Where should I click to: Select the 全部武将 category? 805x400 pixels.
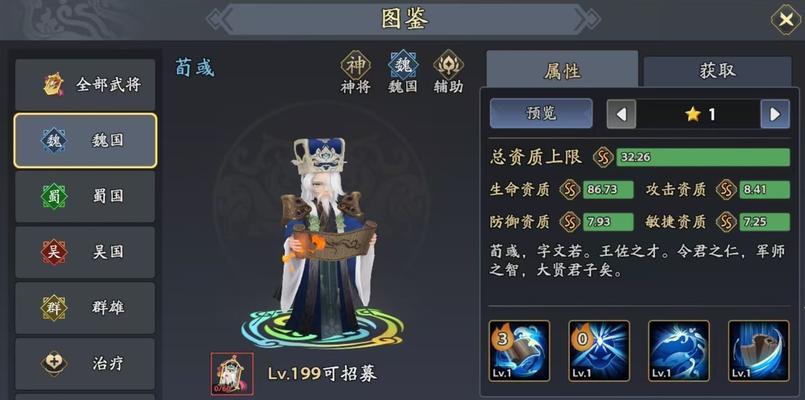point(85,84)
